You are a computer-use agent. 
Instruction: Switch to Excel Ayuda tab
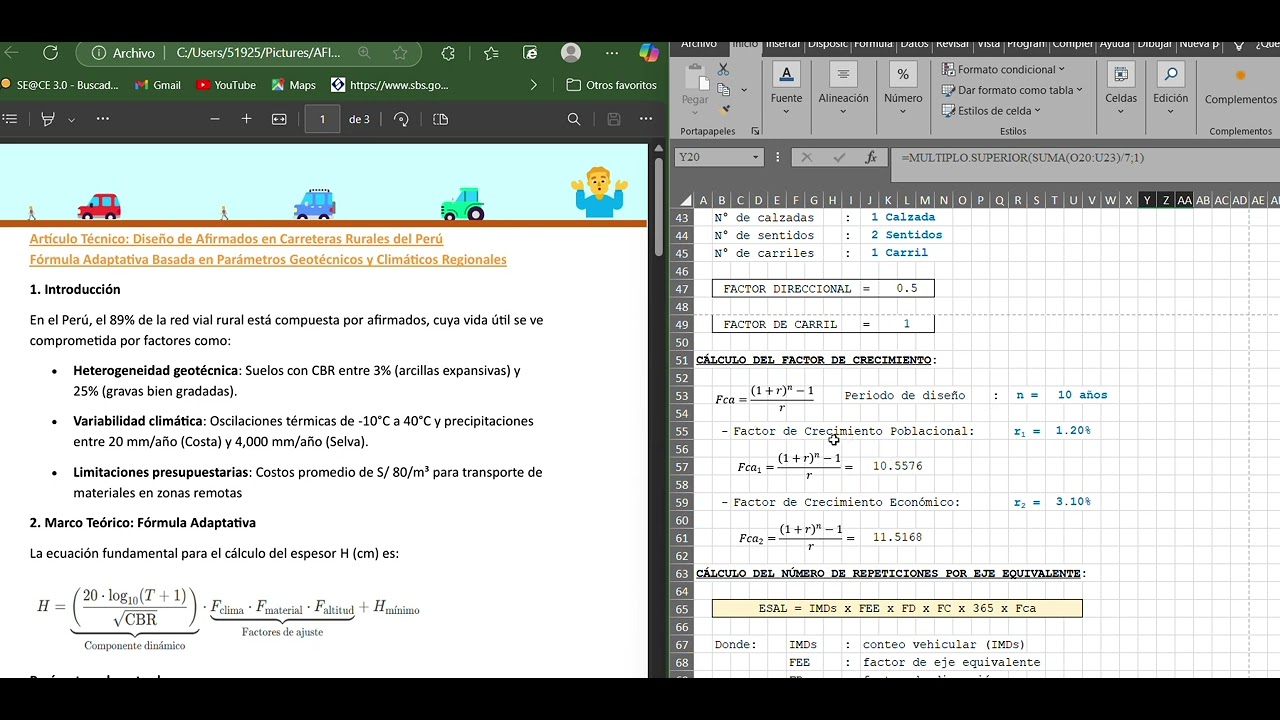point(1114,44)
